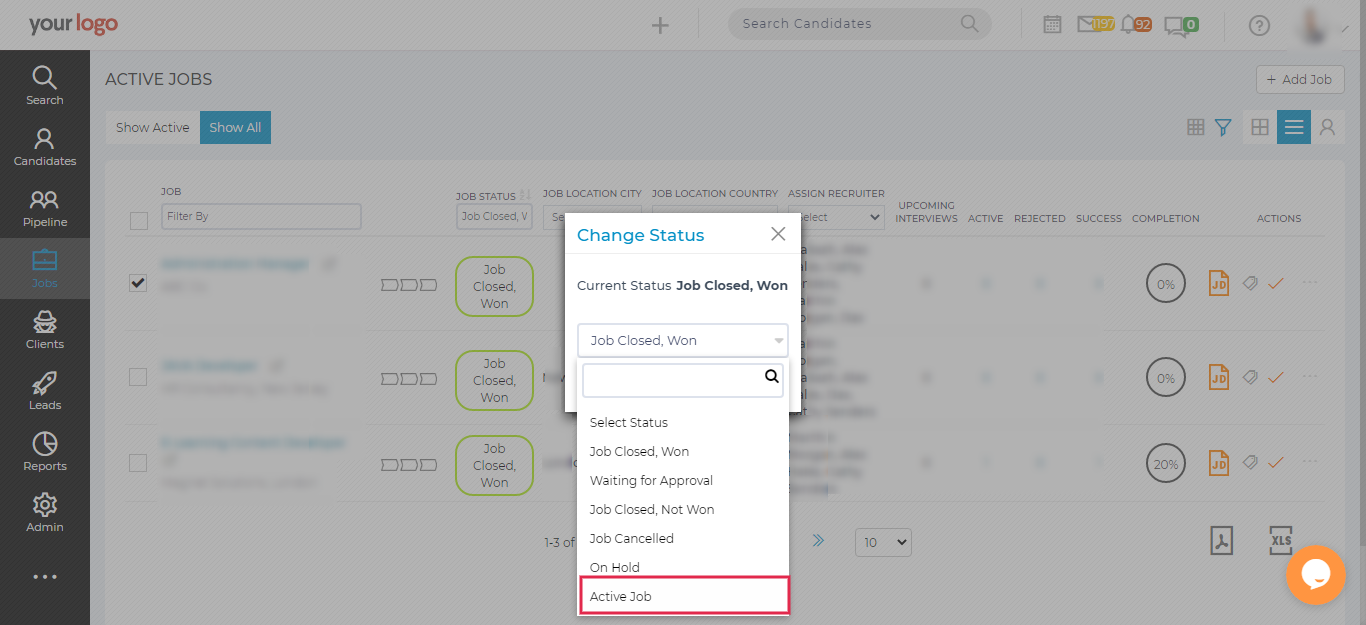Open the live chat bubble widget
Image resolution: width=1366 pixels, height=625 pixels.
(x=1315, y=574)
